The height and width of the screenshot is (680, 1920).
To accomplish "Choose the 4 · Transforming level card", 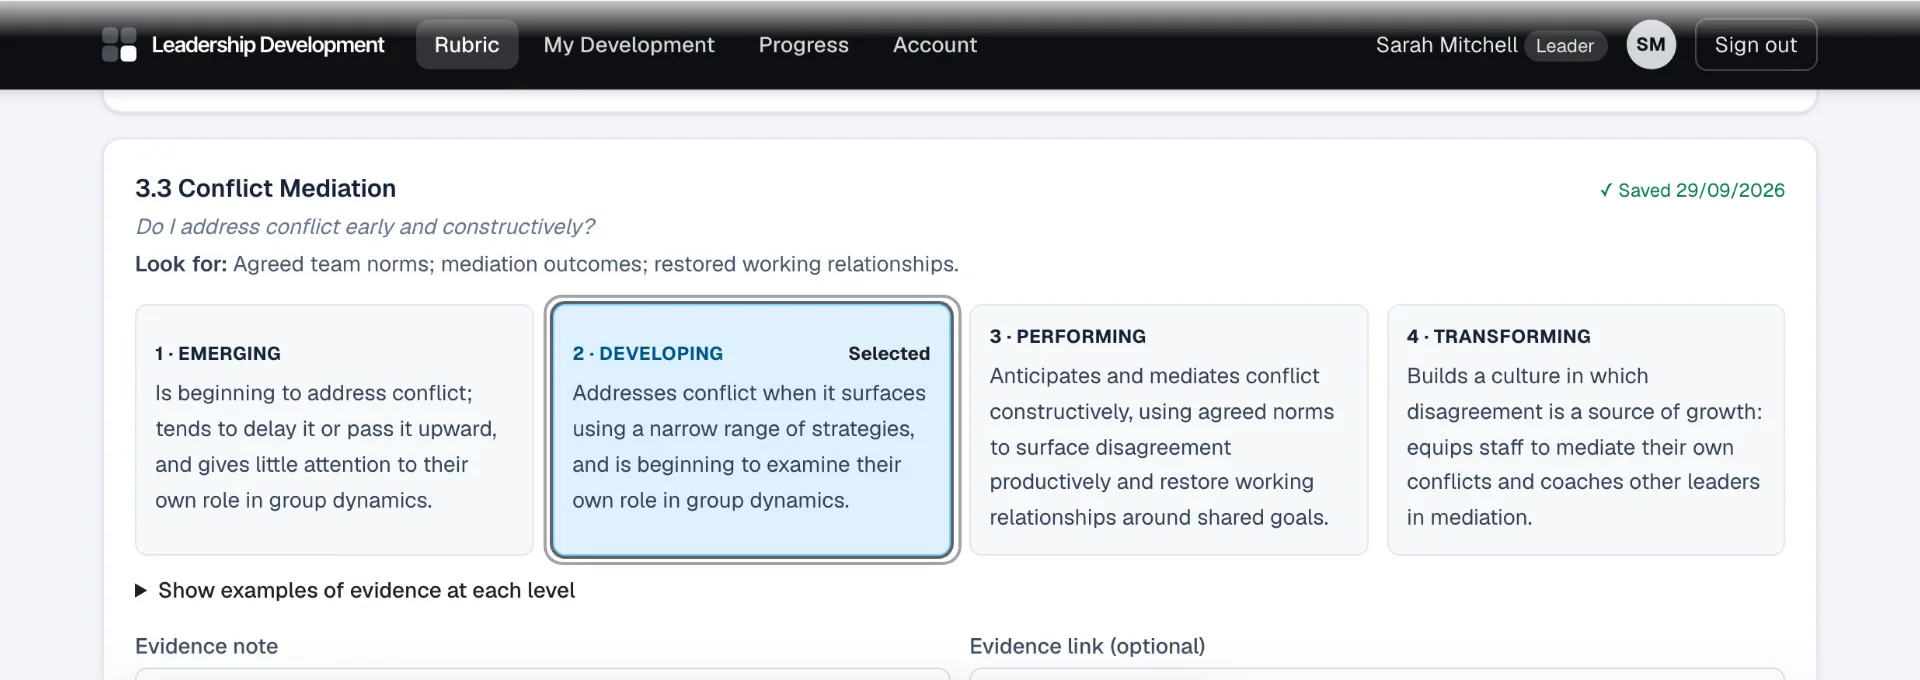I will click(x=1586, y=430).
